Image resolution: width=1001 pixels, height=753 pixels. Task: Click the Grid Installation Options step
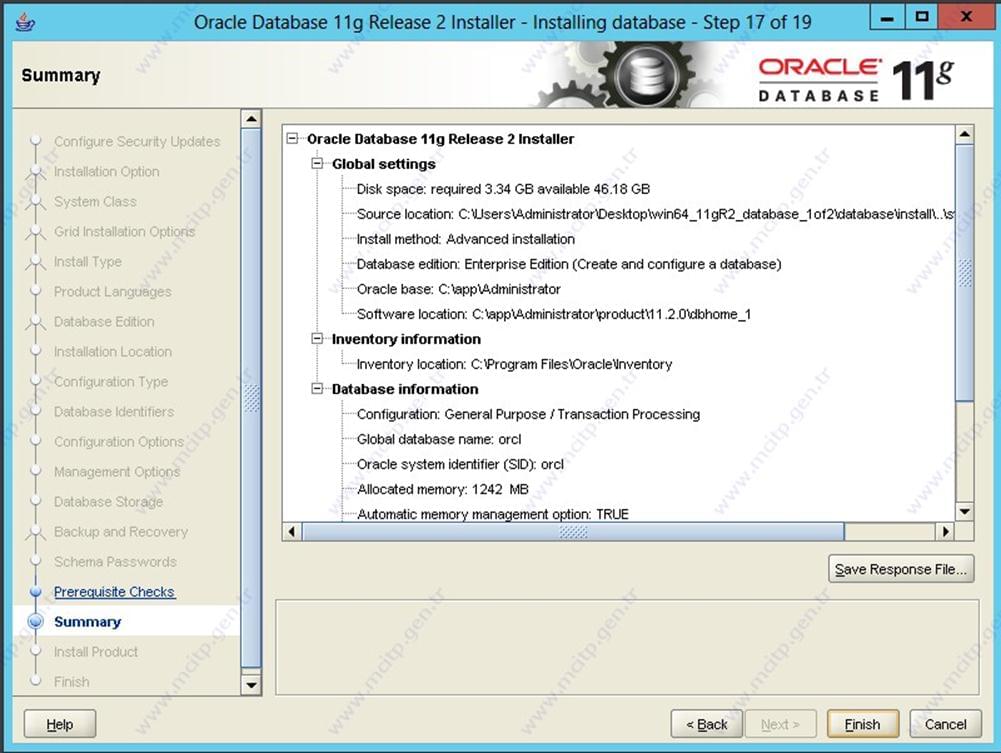pyautogui.click(x=124, y=231)
